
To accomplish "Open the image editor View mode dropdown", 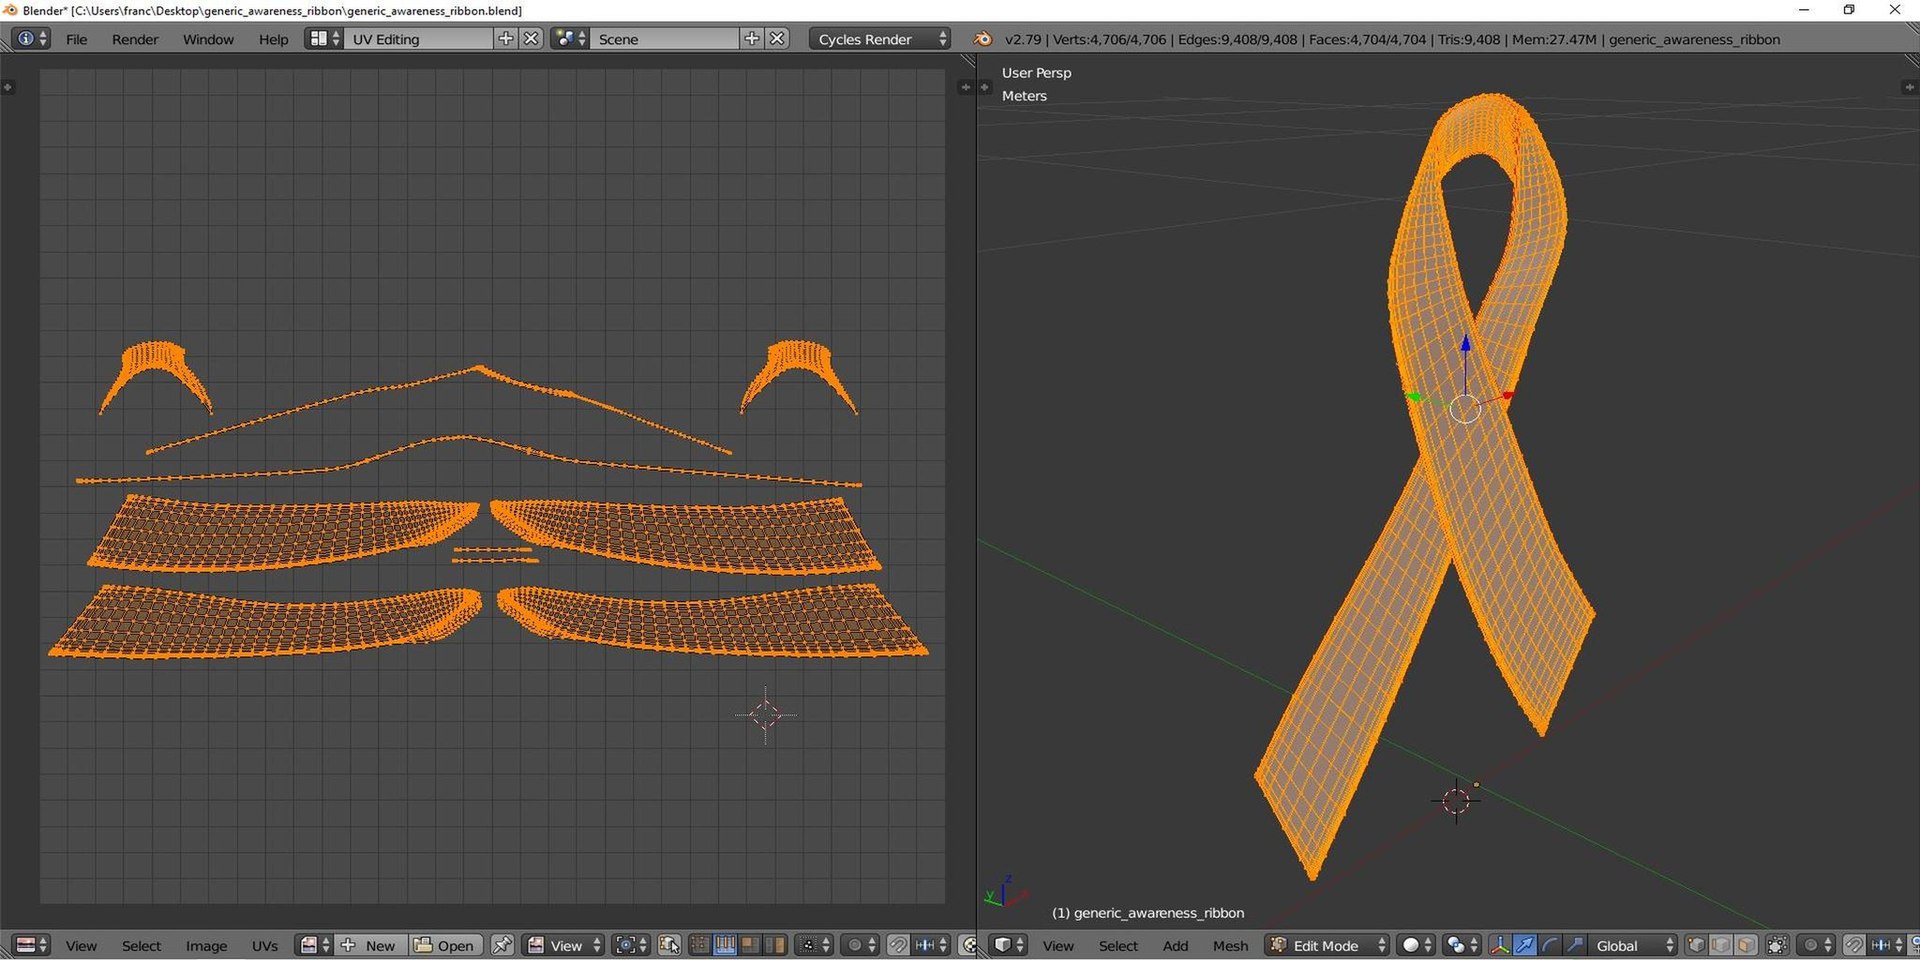I will 564,945.
